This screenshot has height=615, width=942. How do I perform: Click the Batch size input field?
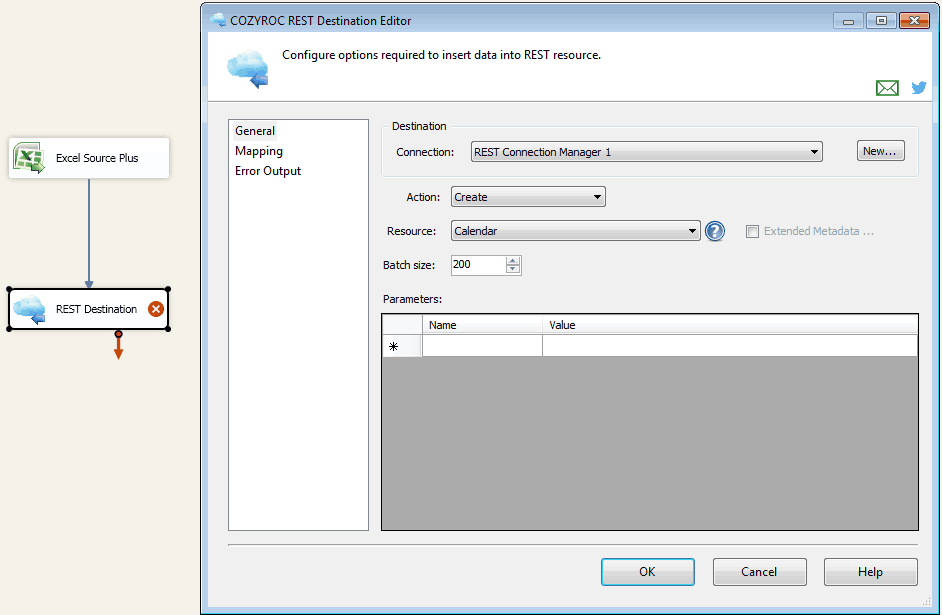pyautogui.click(x=478, y=265)
